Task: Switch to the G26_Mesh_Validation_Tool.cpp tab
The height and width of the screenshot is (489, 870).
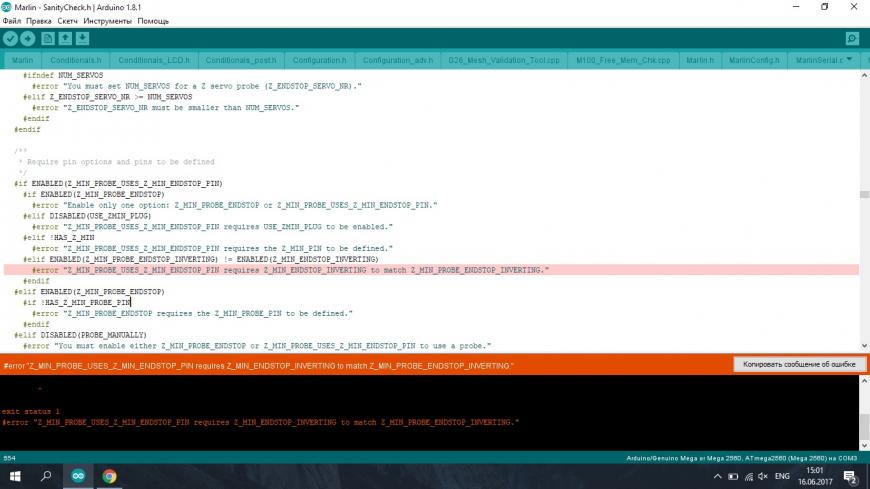Action: [504, 60]
